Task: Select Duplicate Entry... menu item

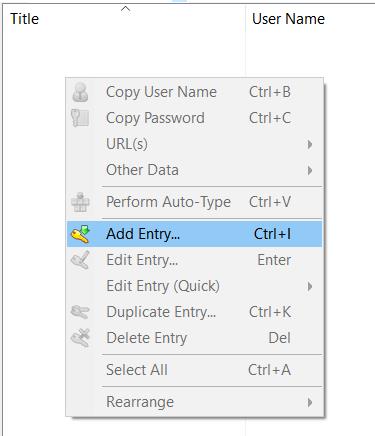Action: coord(195,312)
